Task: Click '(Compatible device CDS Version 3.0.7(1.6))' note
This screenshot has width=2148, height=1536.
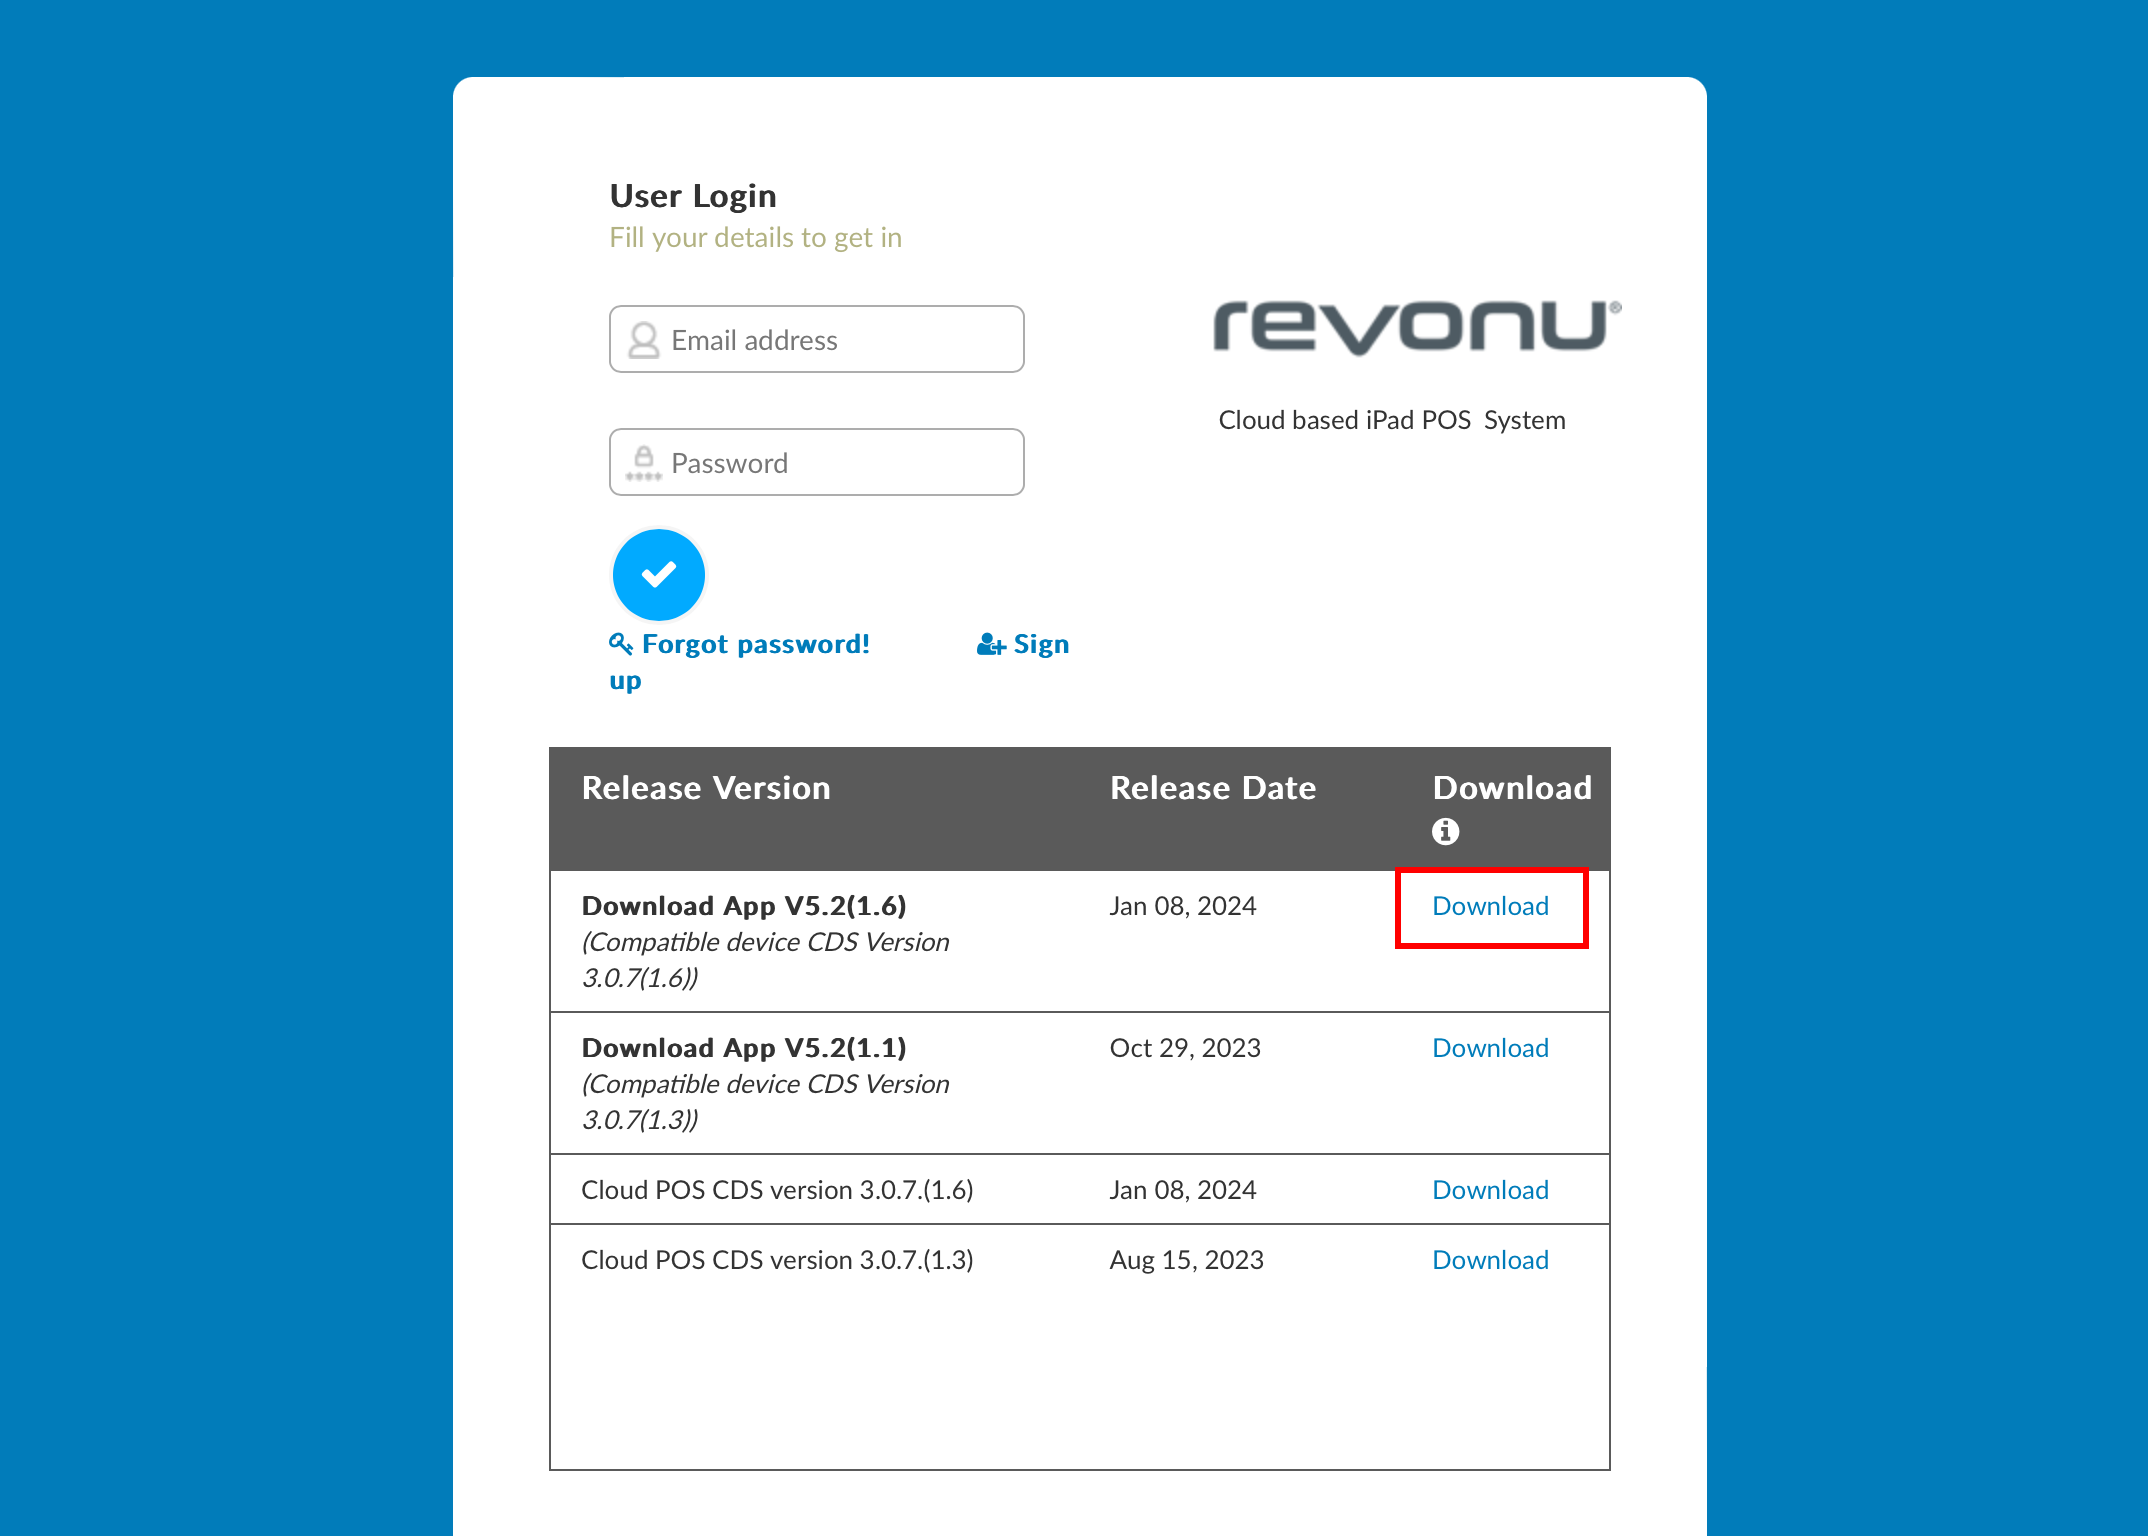Action: pos(766,960)
